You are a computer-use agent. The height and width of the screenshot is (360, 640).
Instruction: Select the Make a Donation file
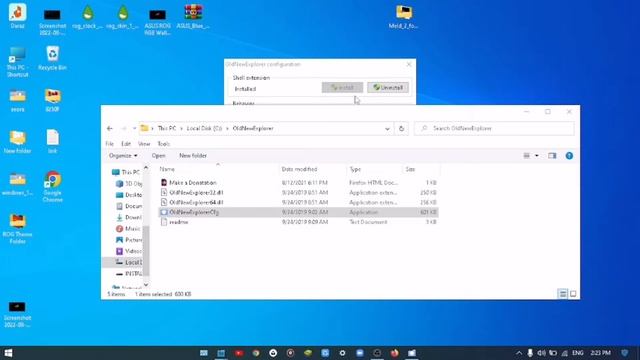(193, 182)
